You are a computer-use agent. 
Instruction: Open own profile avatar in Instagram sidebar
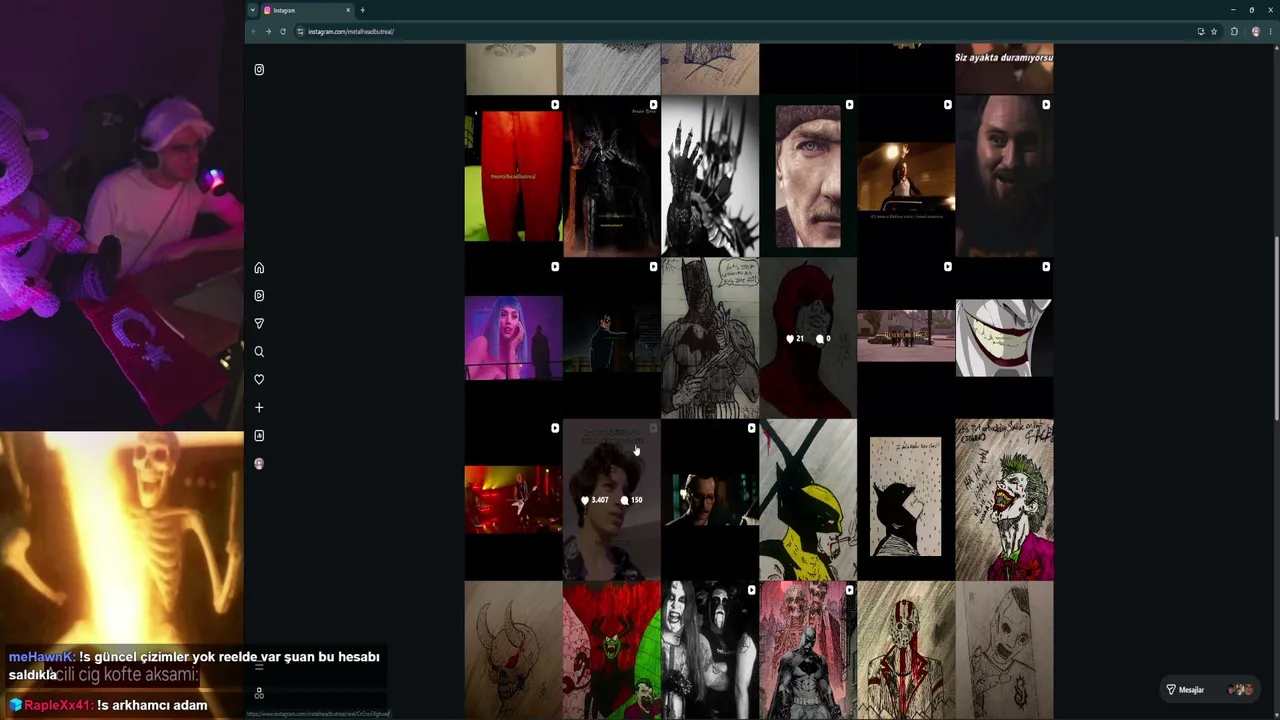[259, 464]
